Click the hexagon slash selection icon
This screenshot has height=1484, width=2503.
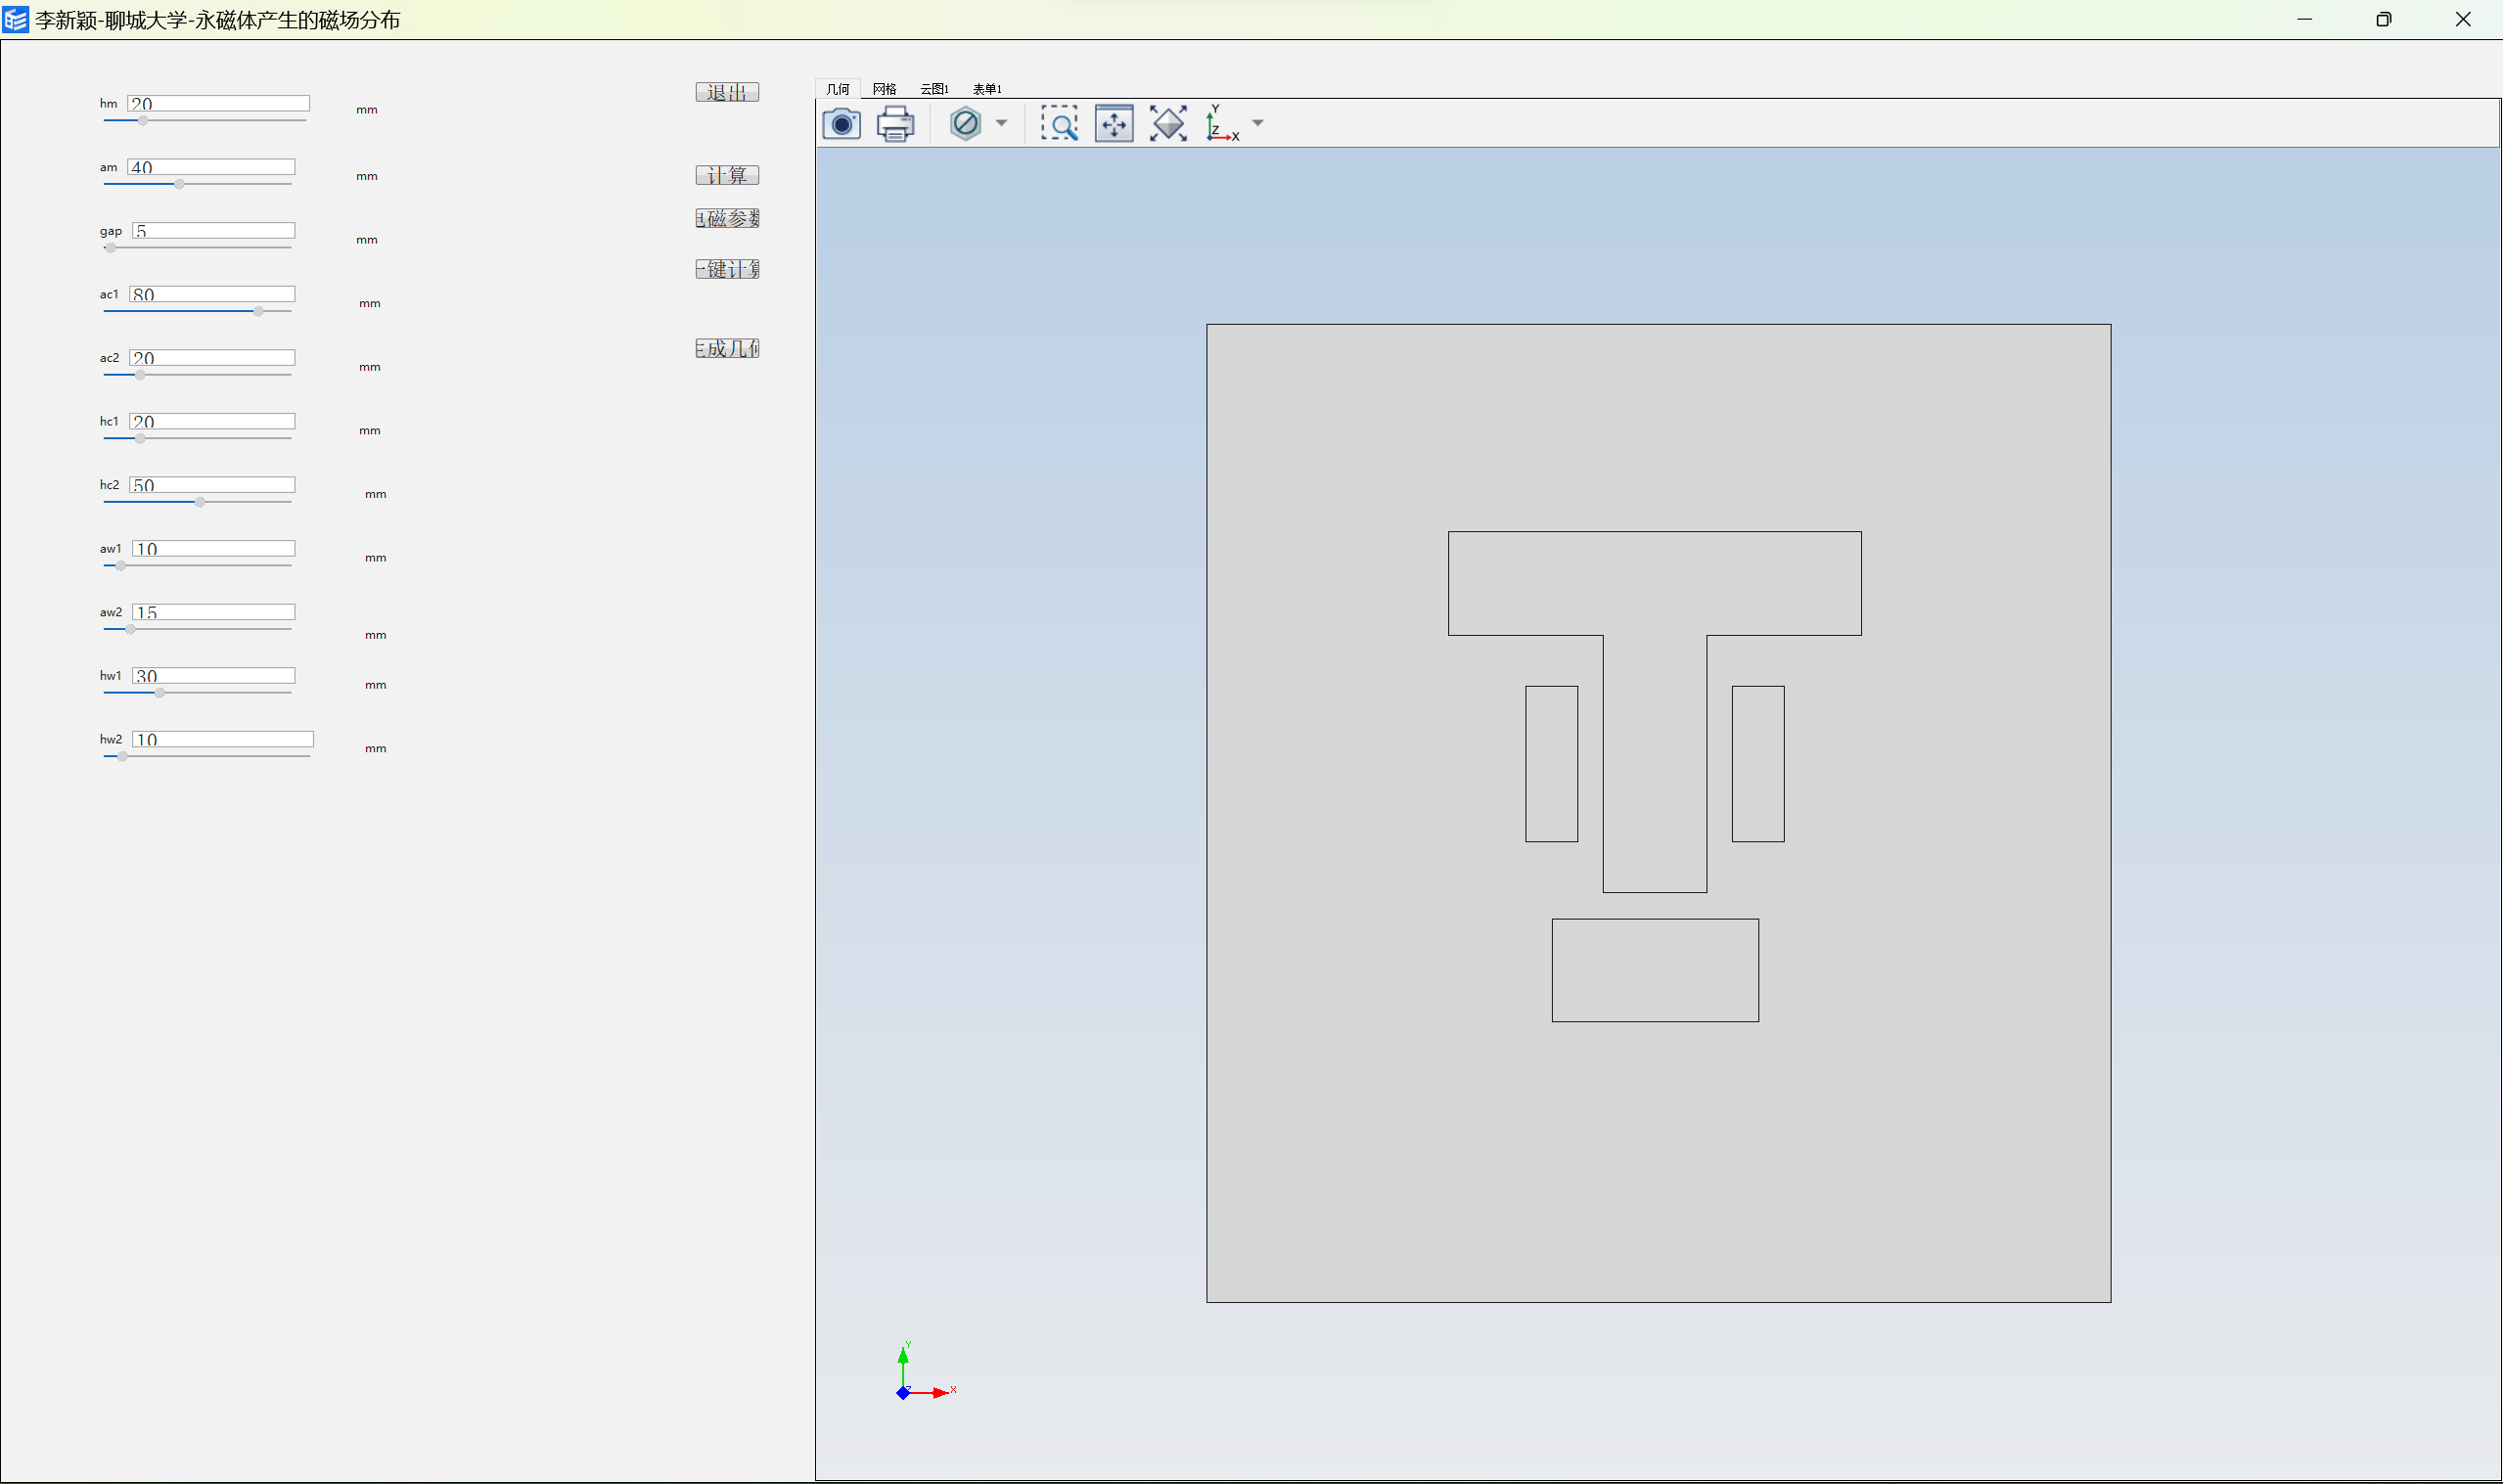[965, 124]
